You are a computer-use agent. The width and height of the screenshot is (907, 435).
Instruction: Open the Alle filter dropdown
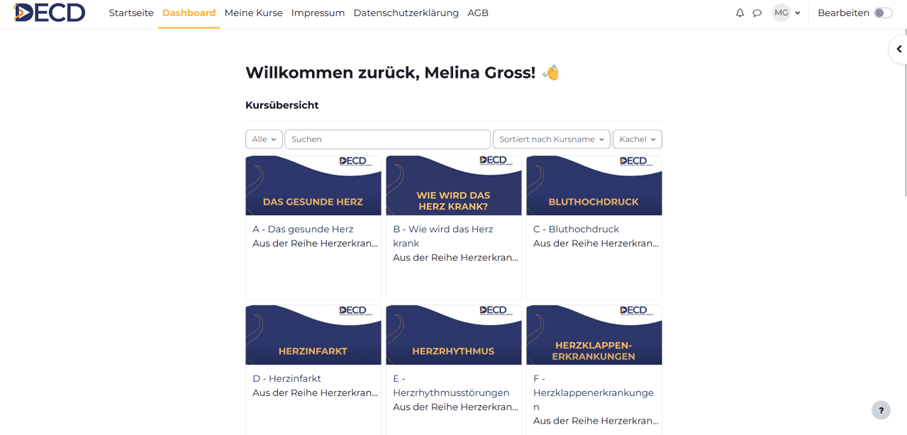point(264,139)
